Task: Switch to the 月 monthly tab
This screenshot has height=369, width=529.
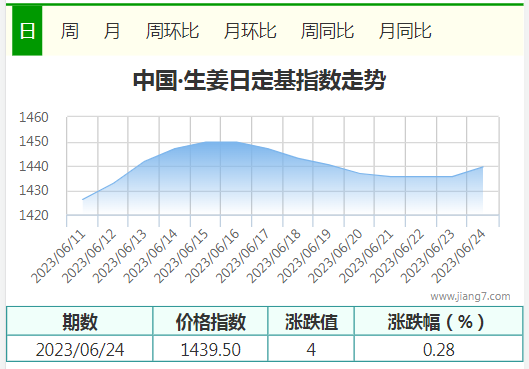Action: click(112, 31)
